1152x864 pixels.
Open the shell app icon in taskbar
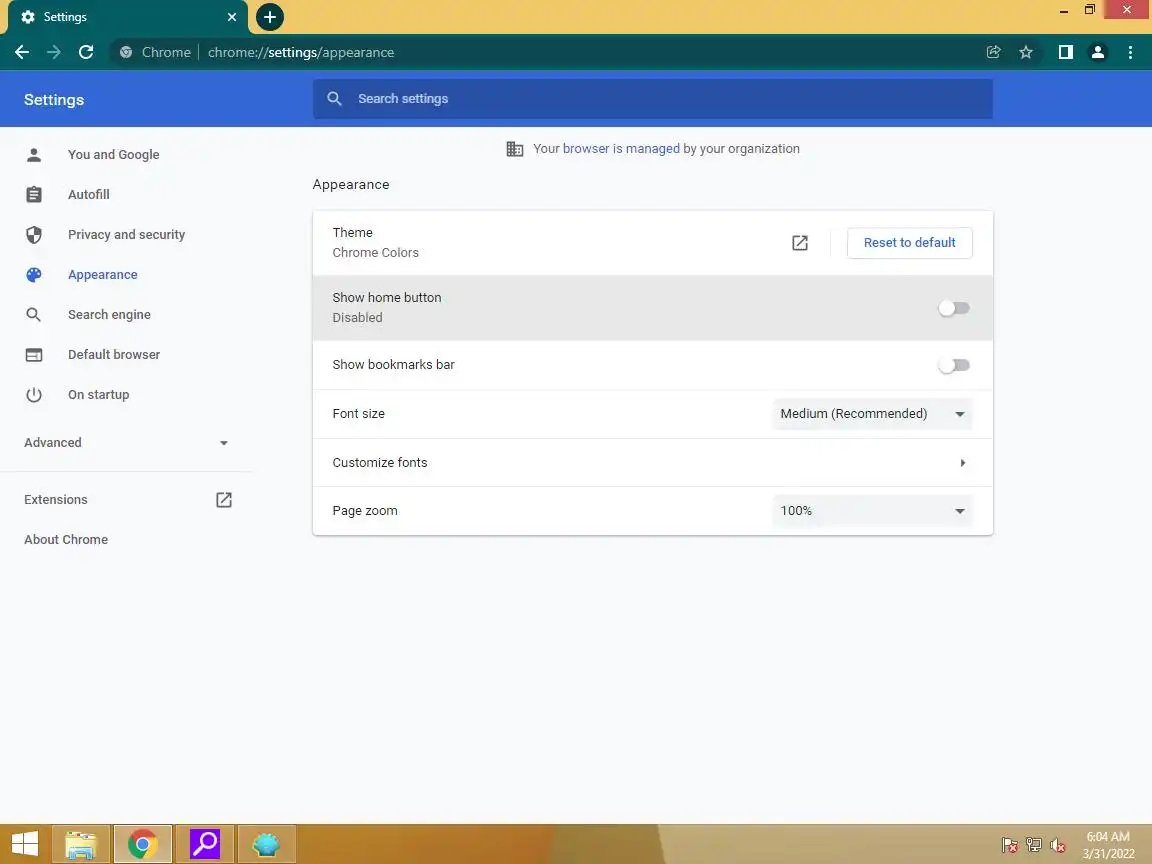[x=267, y=844]
